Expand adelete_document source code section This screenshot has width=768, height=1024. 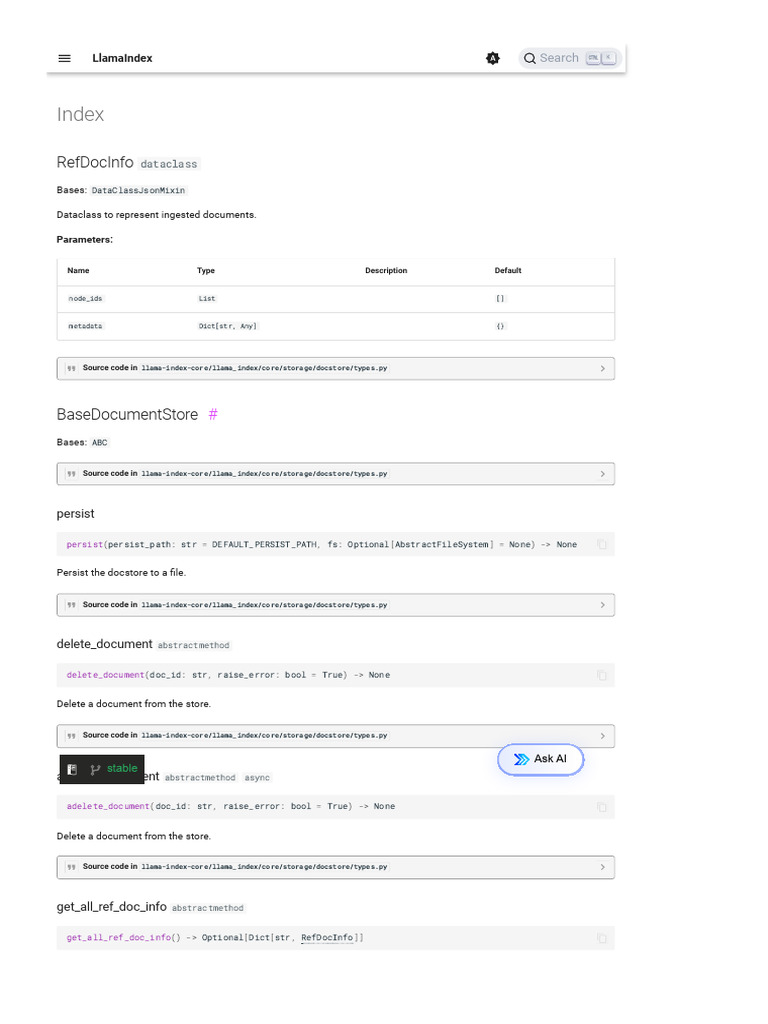(335, 867)
